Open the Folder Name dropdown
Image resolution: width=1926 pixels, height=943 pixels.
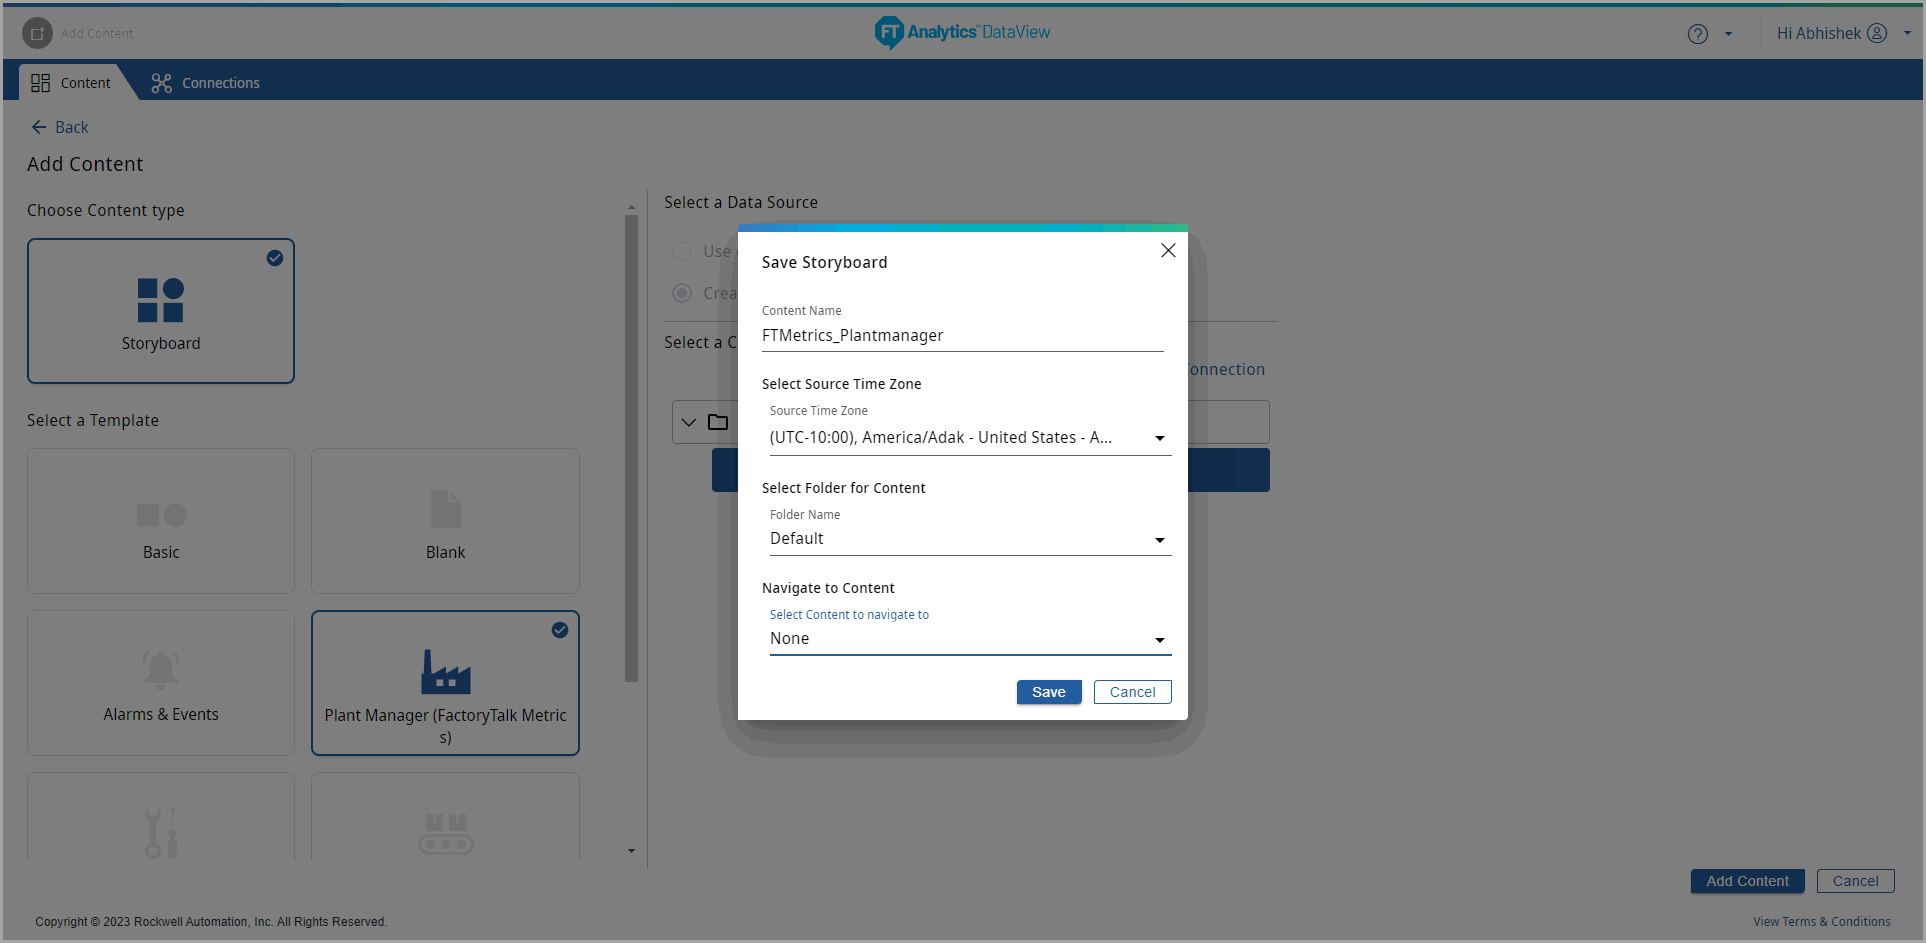[970, 539]
